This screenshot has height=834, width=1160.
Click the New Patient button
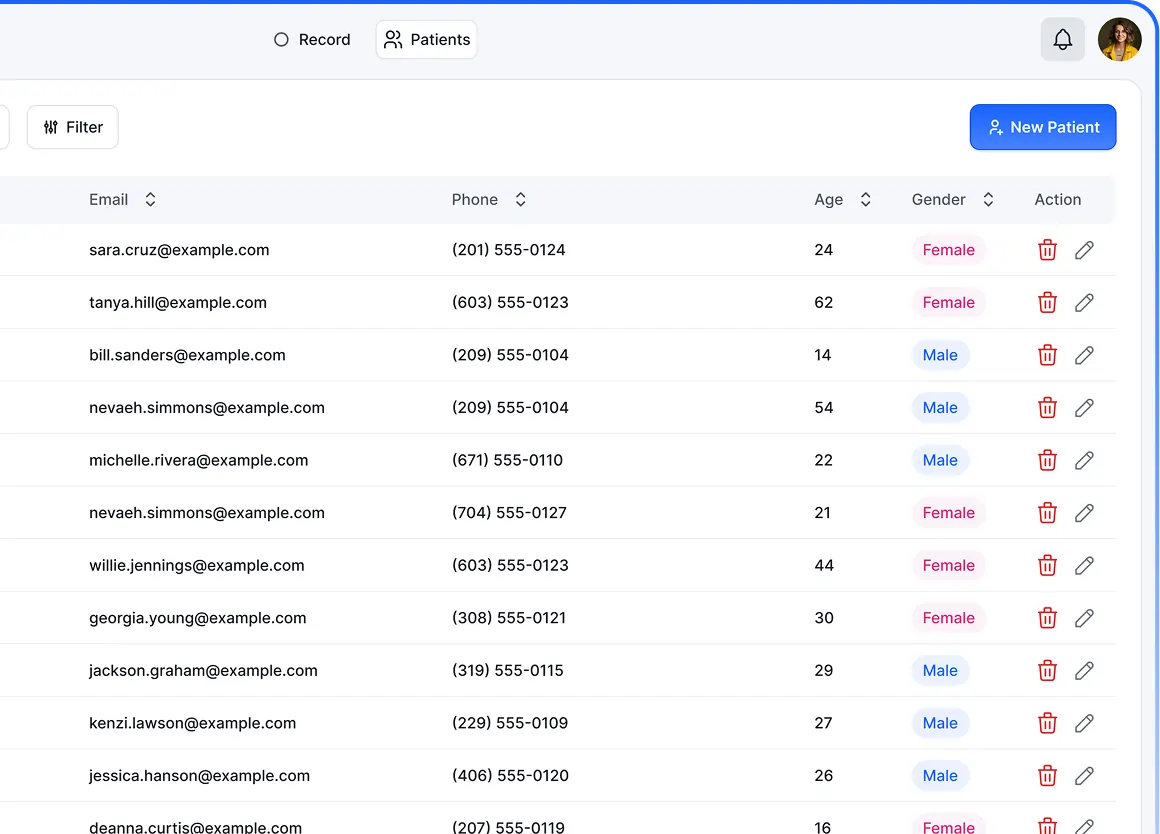tap(1043, 127)
